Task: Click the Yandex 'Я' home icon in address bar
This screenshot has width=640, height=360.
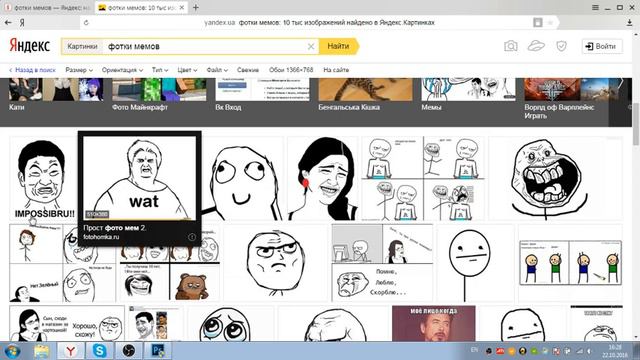Action: pyautogui.click(x=22, y=23)
